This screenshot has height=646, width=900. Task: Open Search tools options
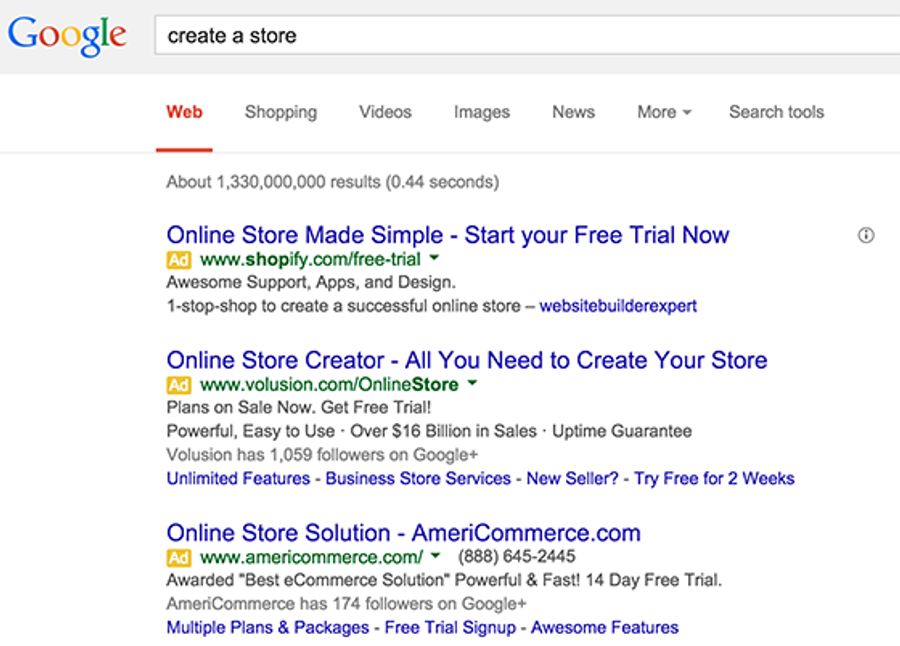(x=776, y=112)
